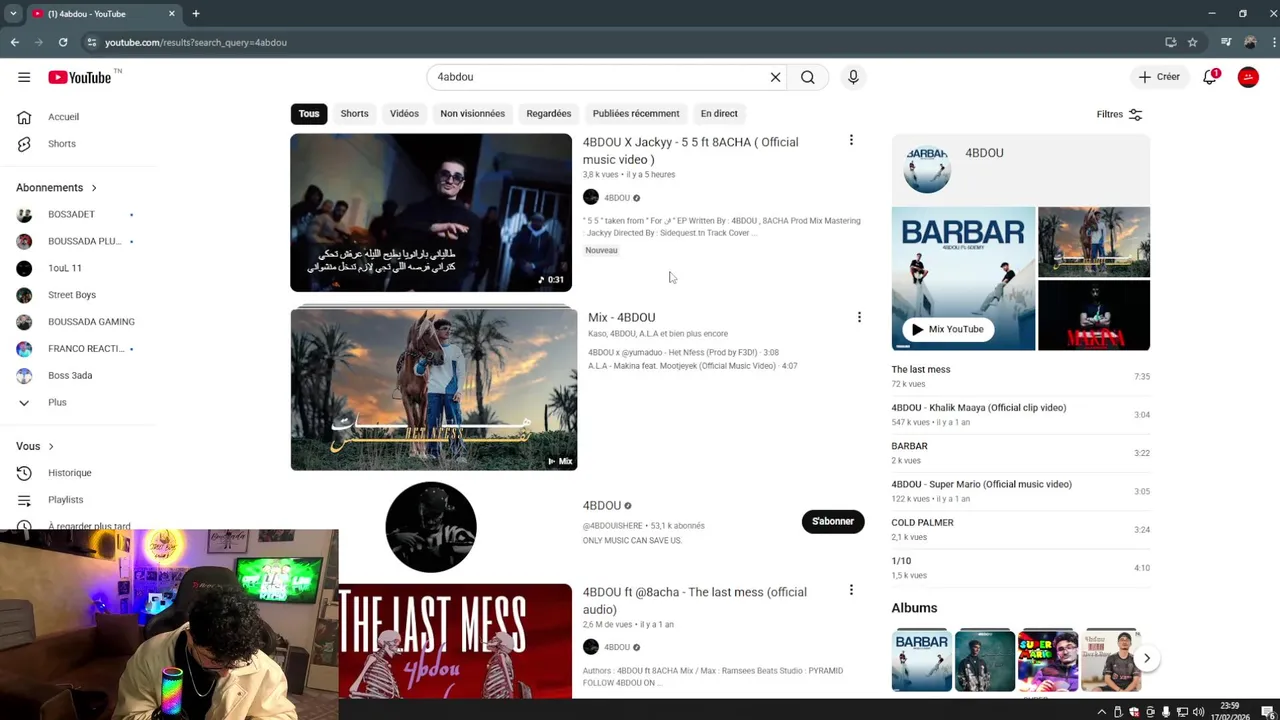Open the BARBAR cover in the side panel
Image resolution: width=1280 pixels, height=720 pixels.
(963, 279)
